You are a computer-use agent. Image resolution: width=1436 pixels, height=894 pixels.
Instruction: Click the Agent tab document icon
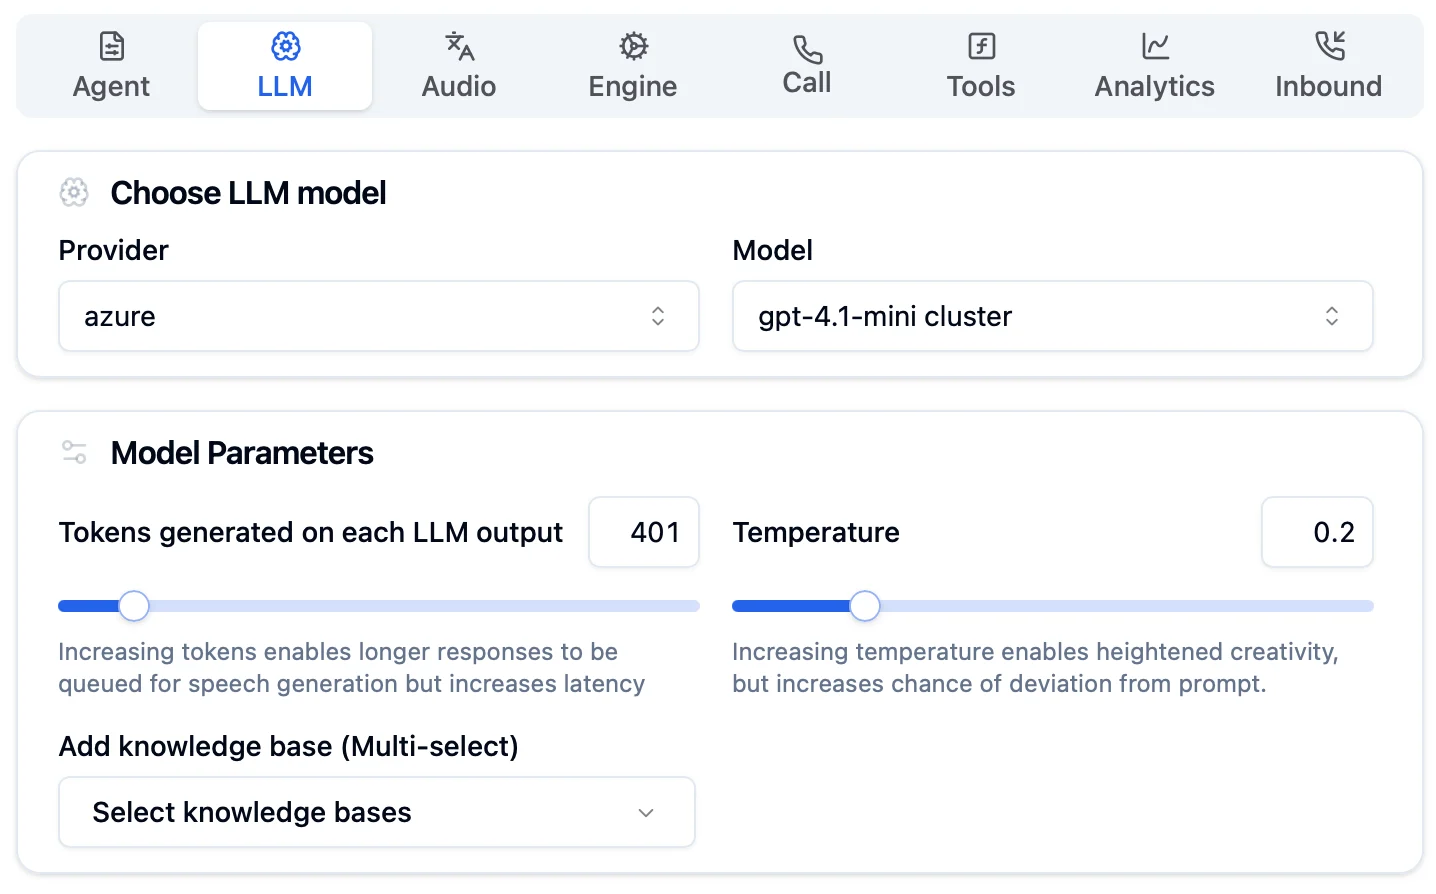112,46
